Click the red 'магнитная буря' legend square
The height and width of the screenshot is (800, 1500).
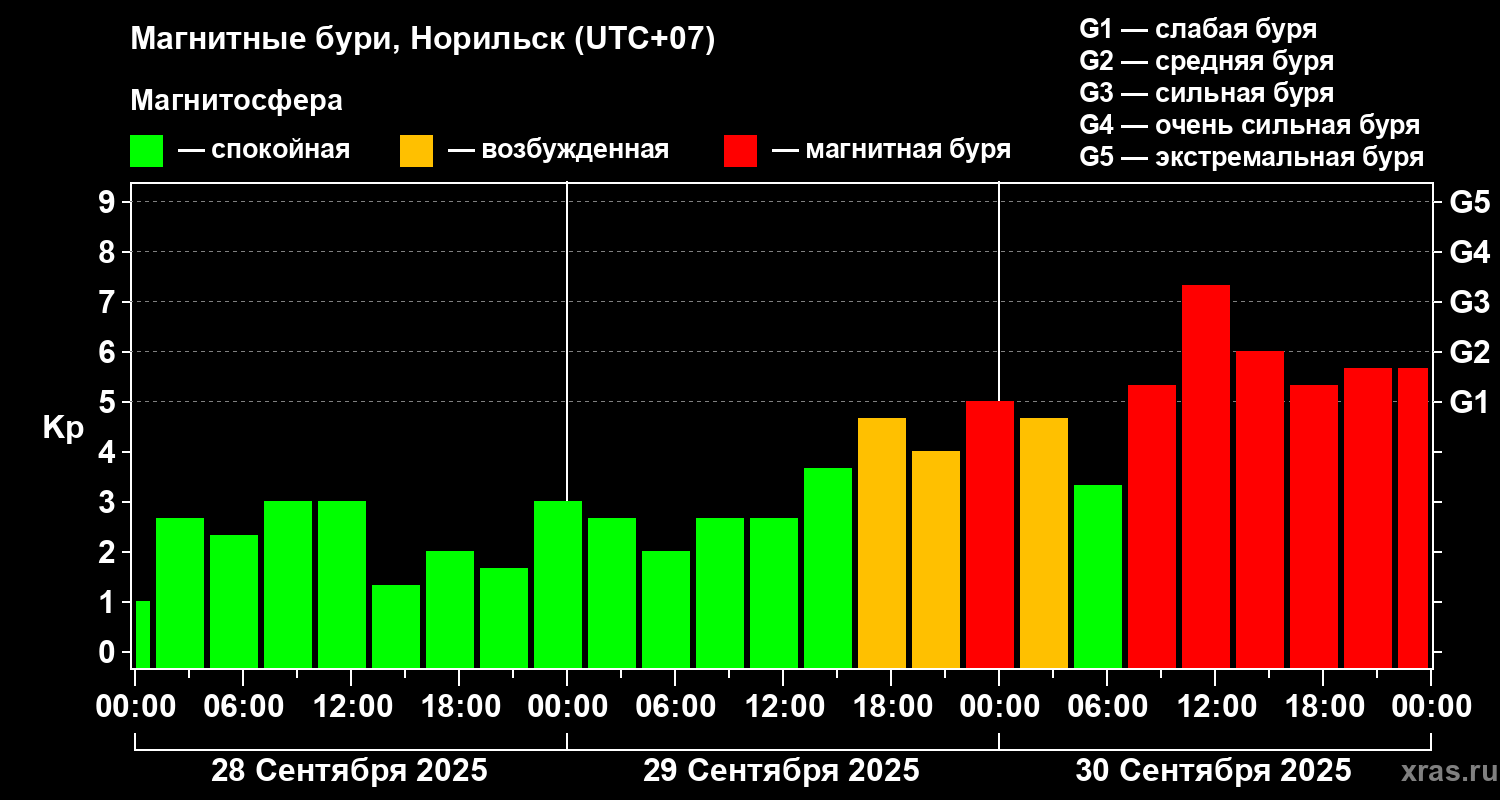pyautogui.click(x=740, y=151)
